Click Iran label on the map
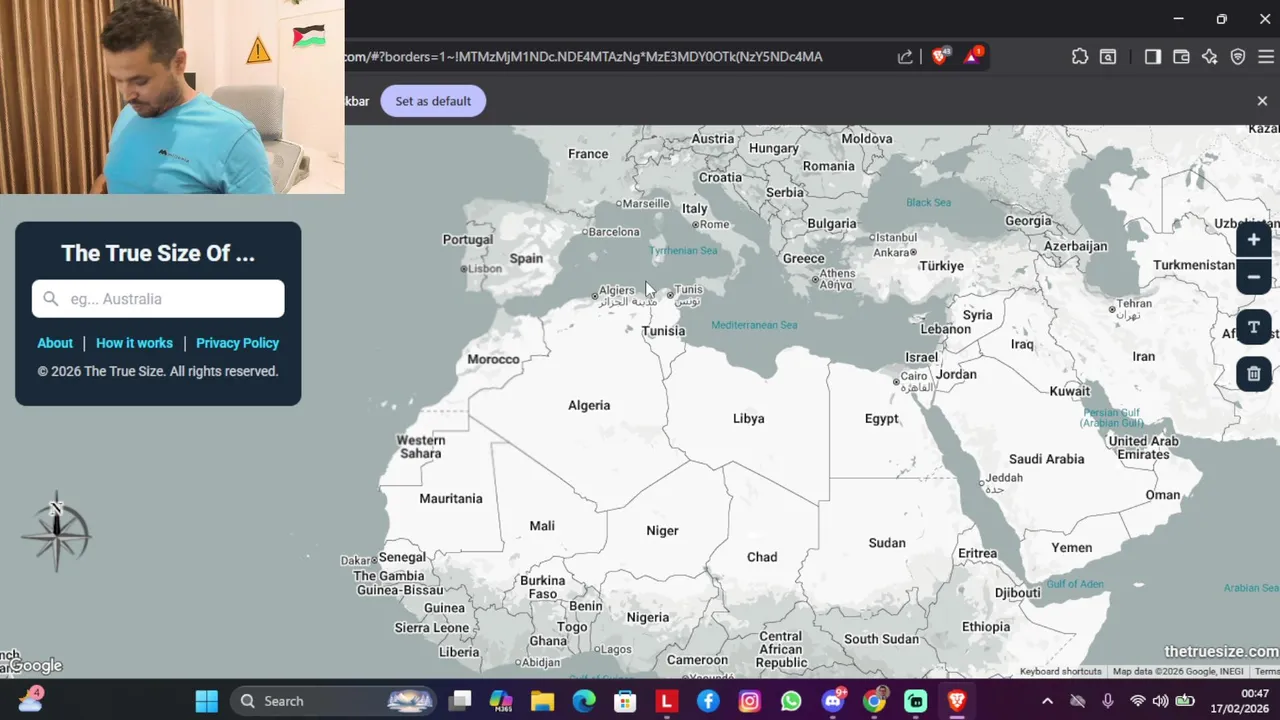 tap(1143, 356)
